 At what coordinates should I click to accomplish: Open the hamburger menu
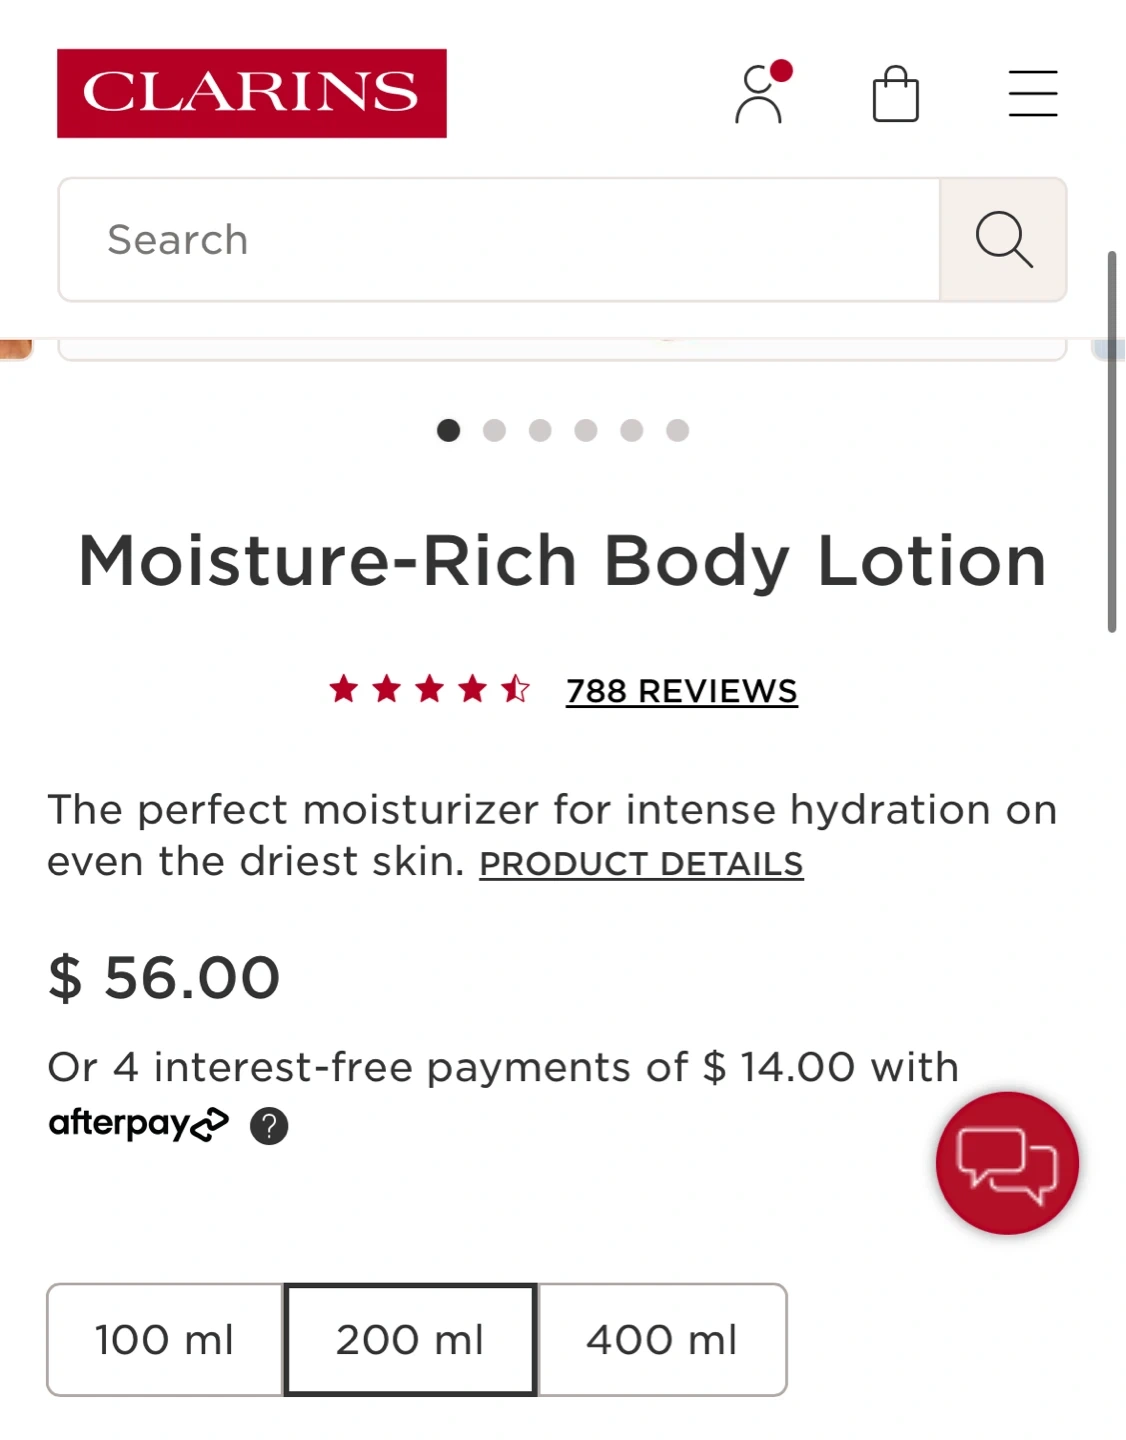1032,94
